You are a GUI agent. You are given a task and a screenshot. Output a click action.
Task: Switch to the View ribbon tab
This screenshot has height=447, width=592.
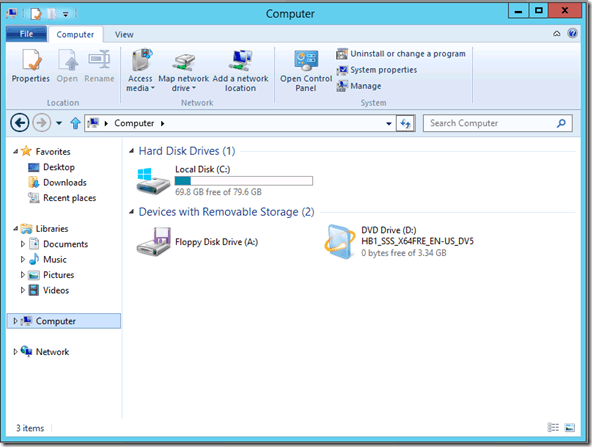124,34
